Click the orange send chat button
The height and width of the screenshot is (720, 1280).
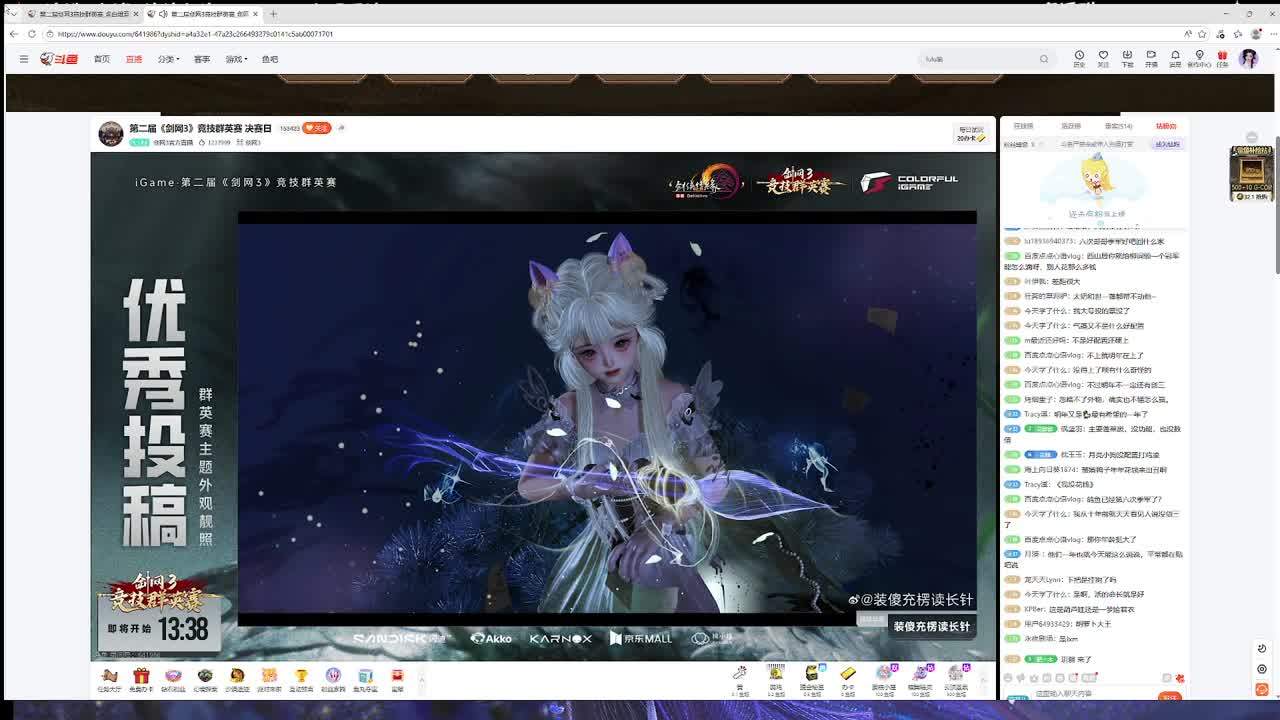click(1168, 696)
